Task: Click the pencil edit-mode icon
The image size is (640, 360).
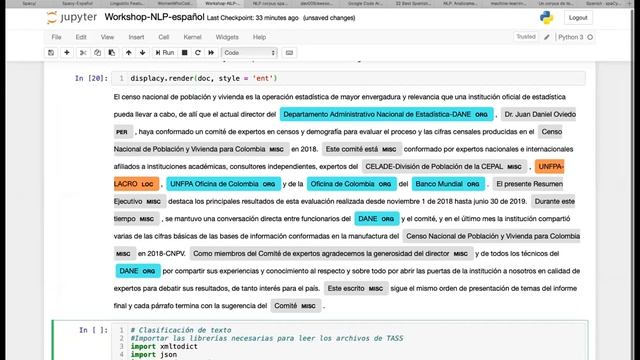Action: (x=547, y=37)
